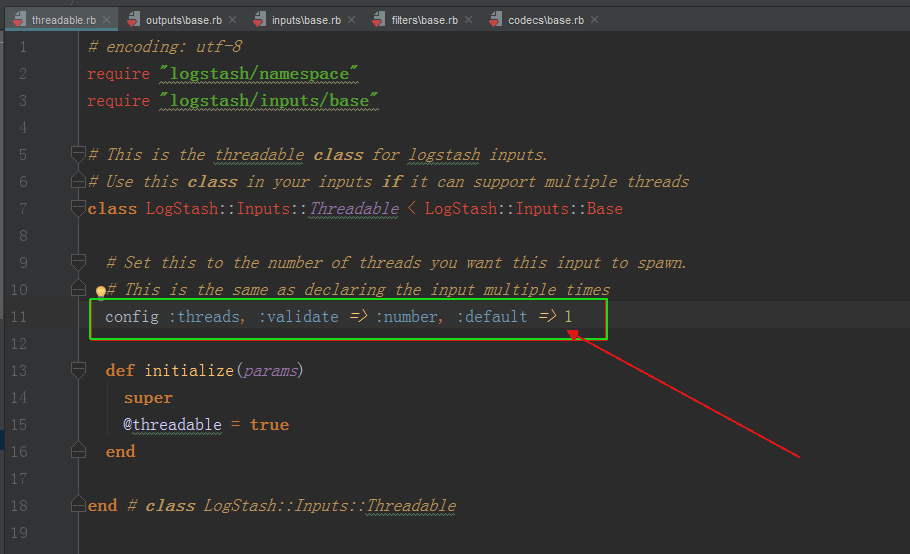Click the Ruby file icon on filters\base.rb tab
Viewport: 910px width, 554px height.
[378, 20]
